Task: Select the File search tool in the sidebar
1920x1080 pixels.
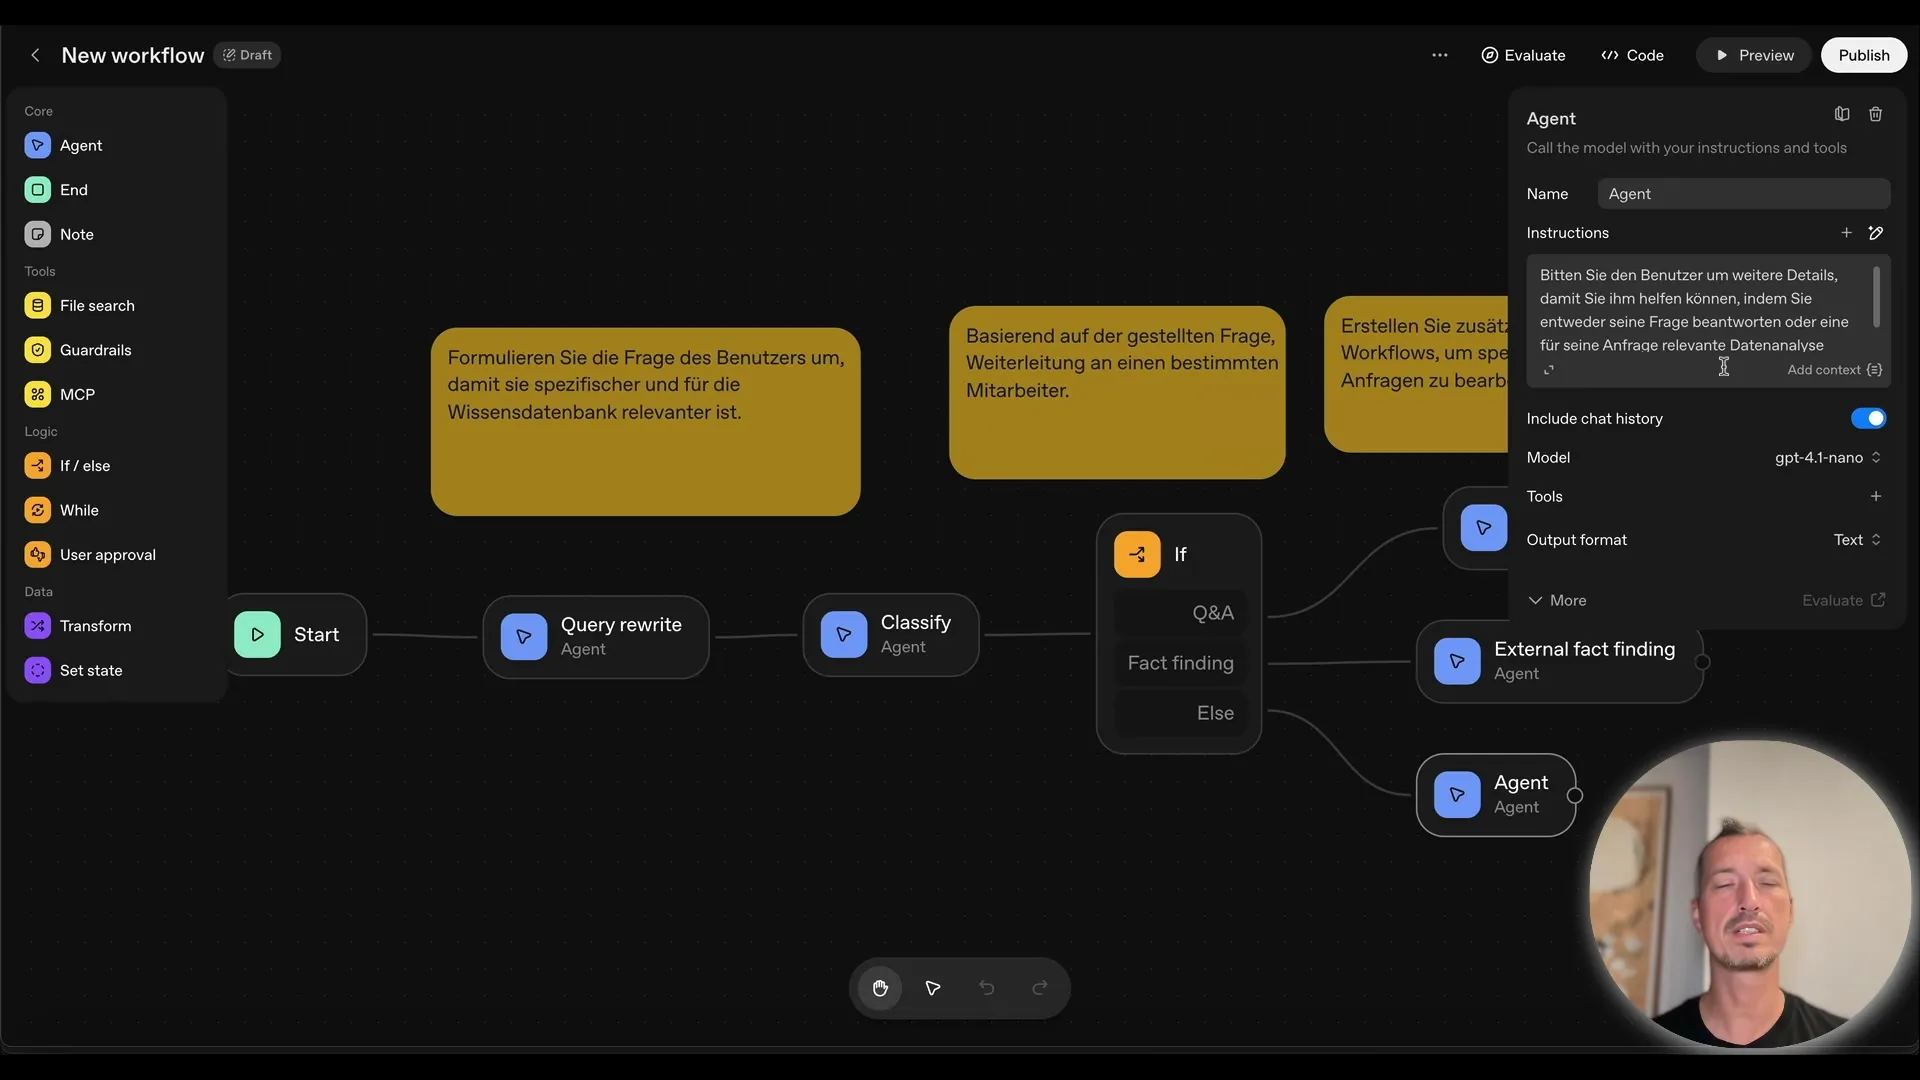Action: (95, 305)
